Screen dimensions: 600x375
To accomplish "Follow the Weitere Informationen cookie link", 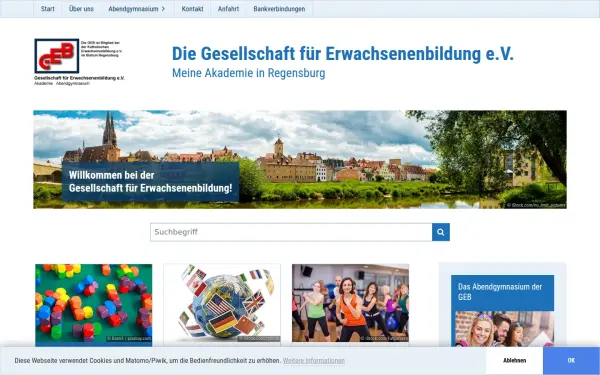I will pos(314,360).
